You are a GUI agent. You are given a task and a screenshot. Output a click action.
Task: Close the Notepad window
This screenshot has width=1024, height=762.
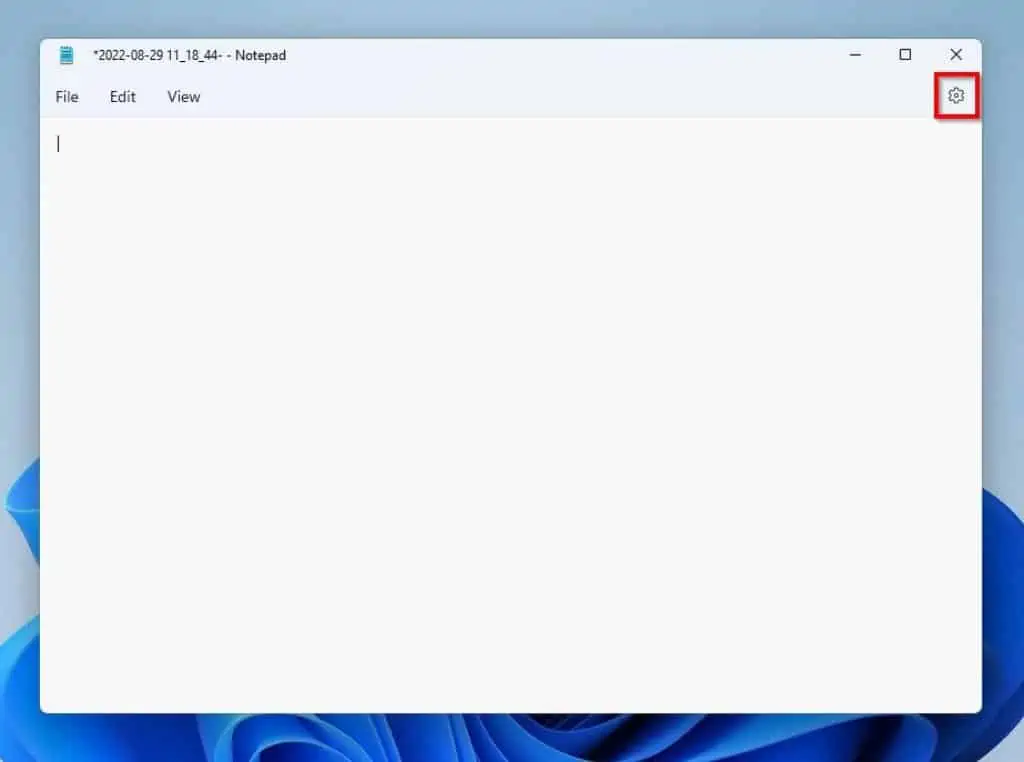[x=955, y=55]
